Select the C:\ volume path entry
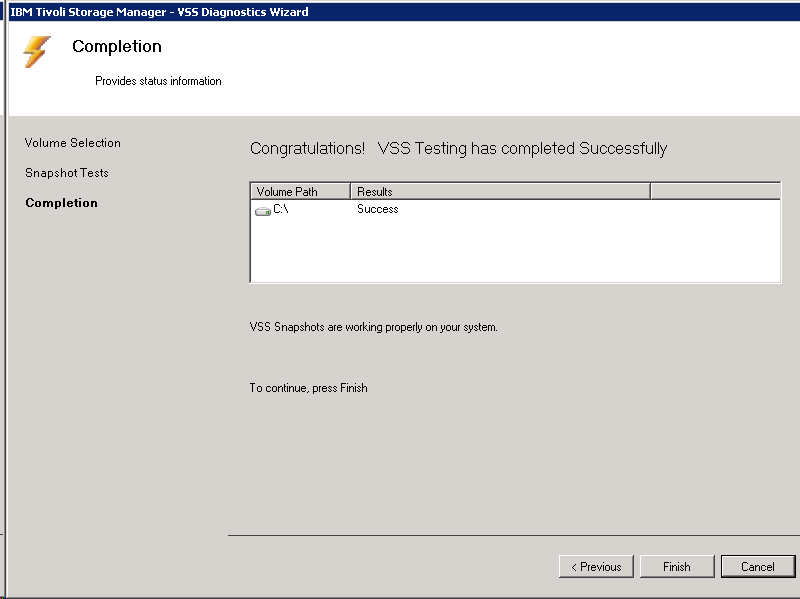Image resolution: width=800 pixels, height=599 pixels. (x=281, y=210)
